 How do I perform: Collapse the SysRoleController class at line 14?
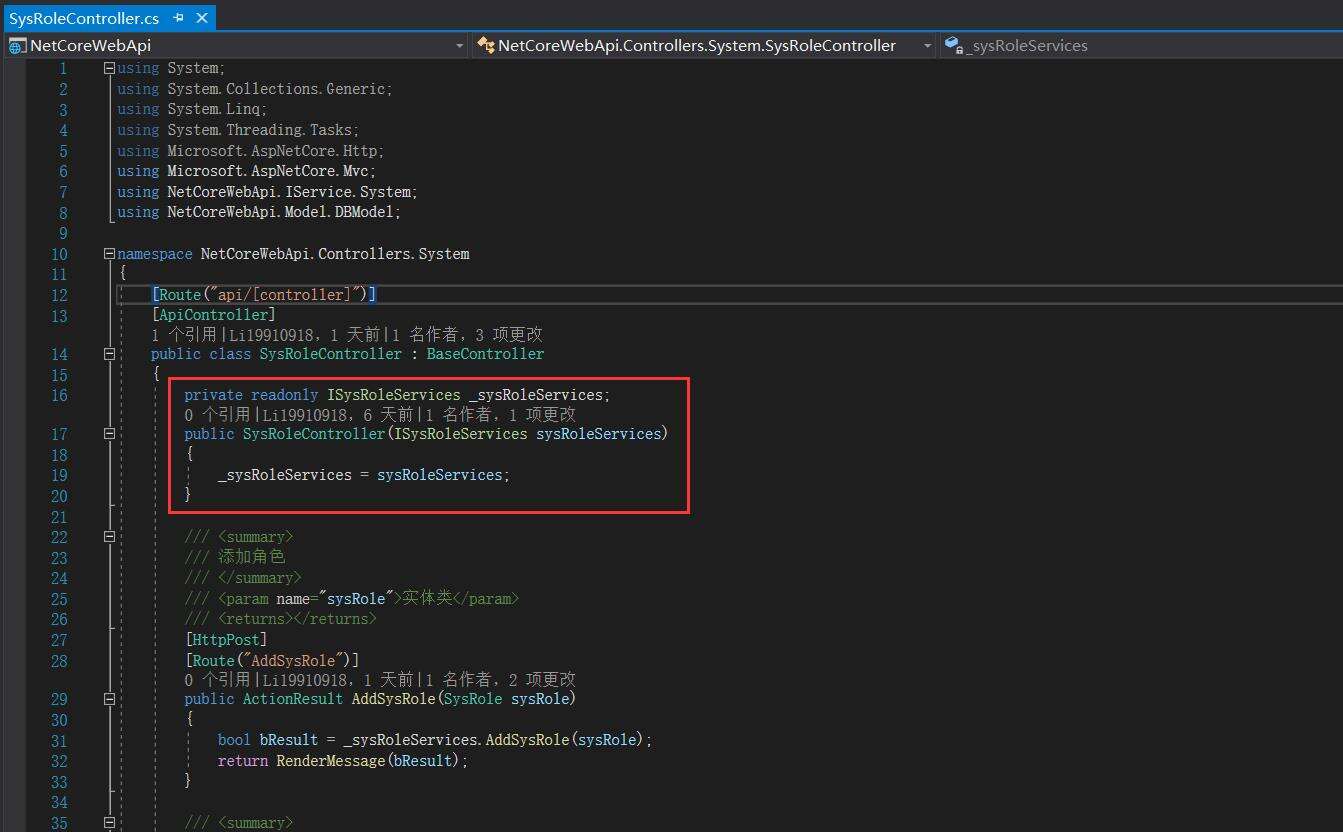109,354
